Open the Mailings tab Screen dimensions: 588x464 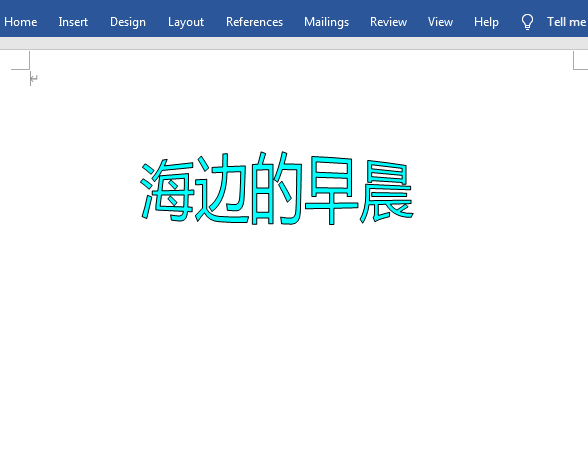pyautogui.click(x=326, y=22)
